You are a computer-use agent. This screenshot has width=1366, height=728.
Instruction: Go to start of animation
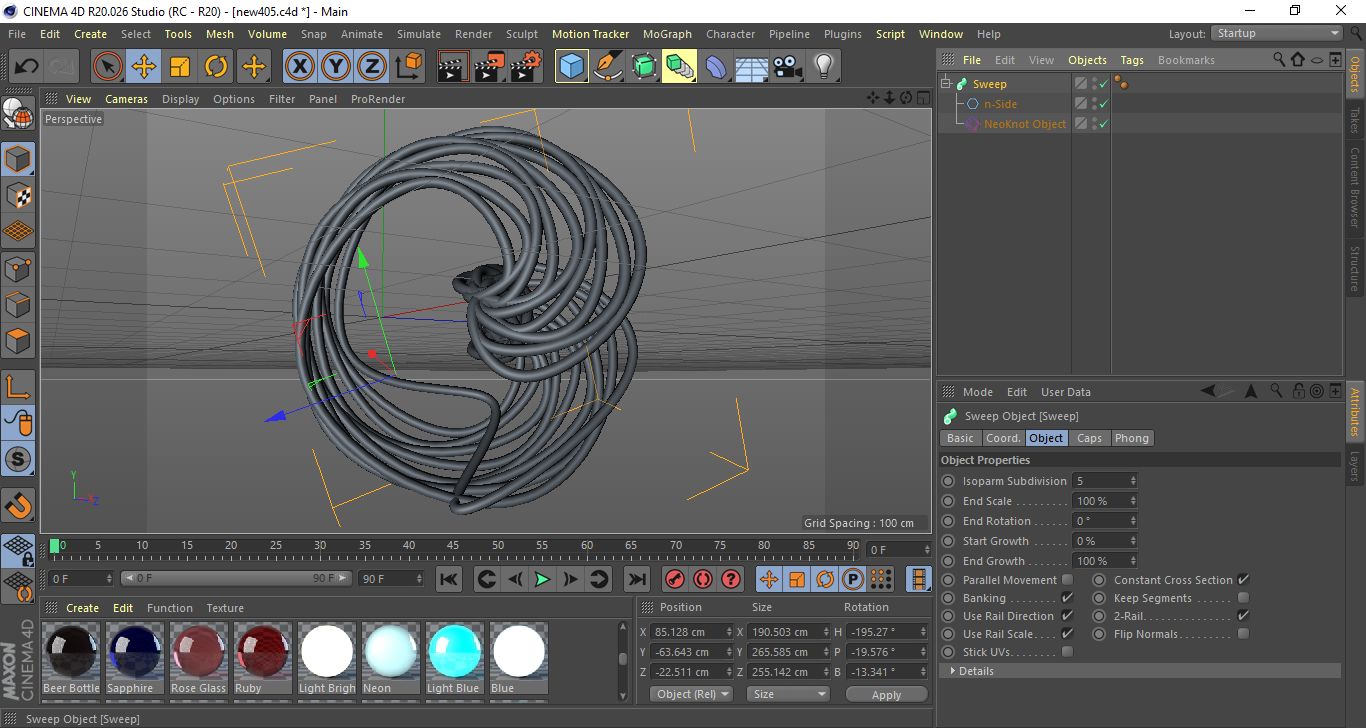[449, 579]
